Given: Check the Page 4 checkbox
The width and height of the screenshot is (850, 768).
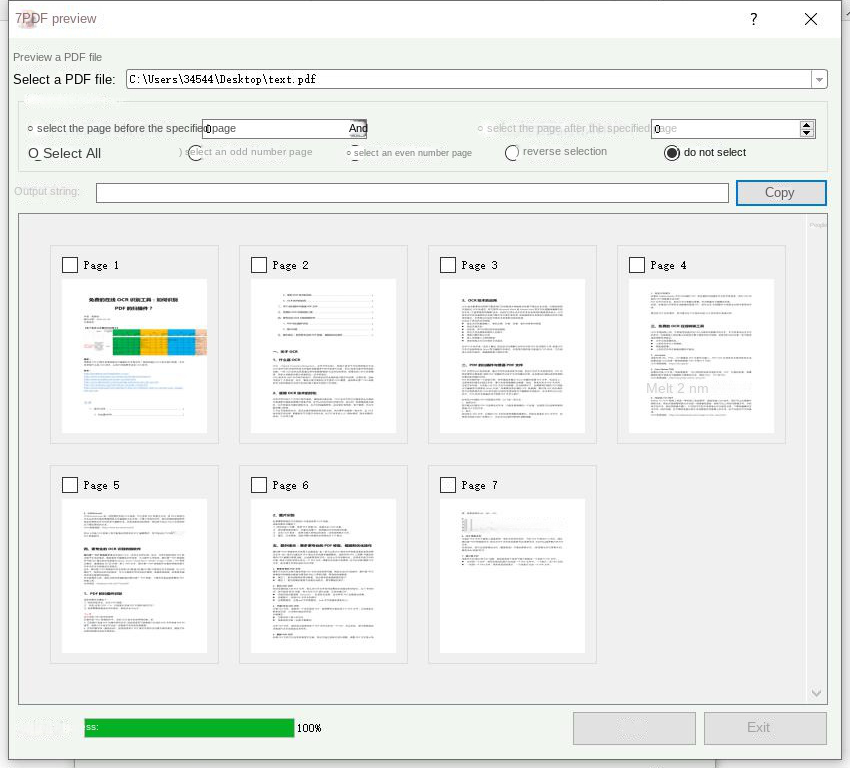Looking at the screenshot, I should coord(637,265).
